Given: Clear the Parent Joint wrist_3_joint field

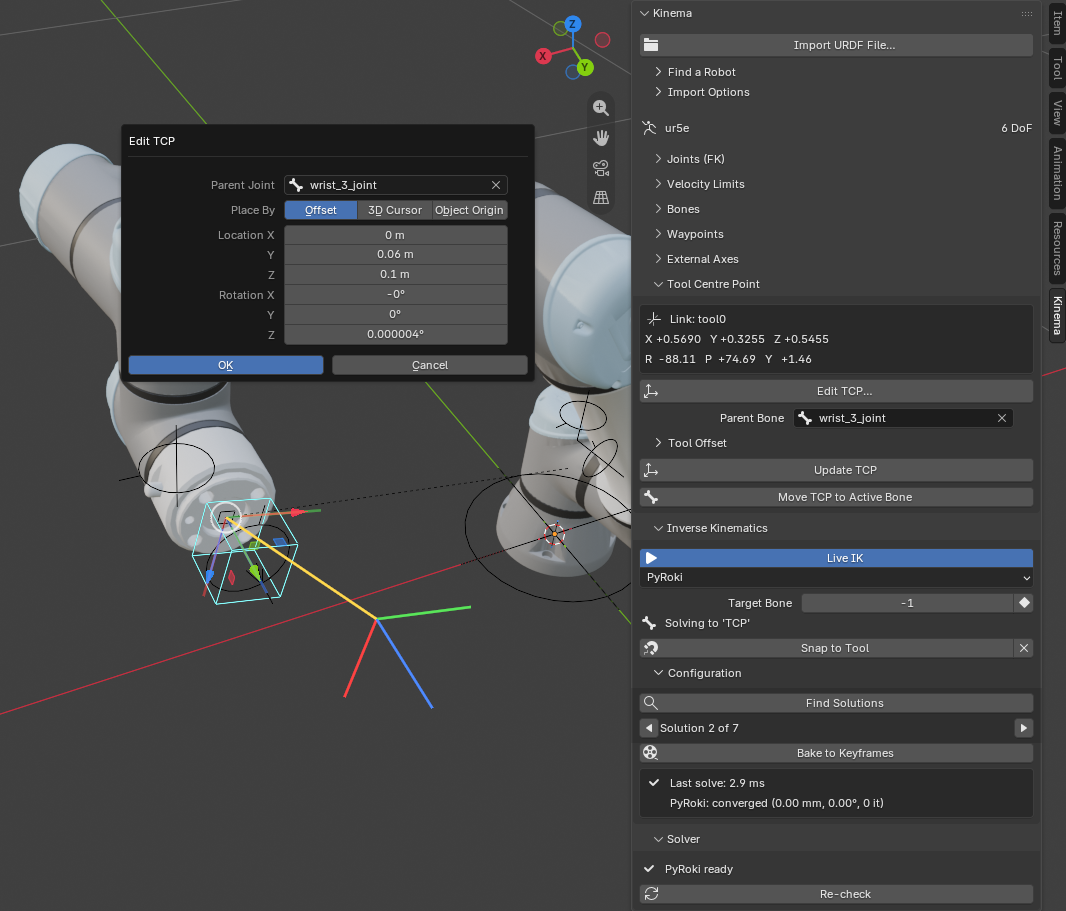Looking at the screenshot, I should [496, 185].
